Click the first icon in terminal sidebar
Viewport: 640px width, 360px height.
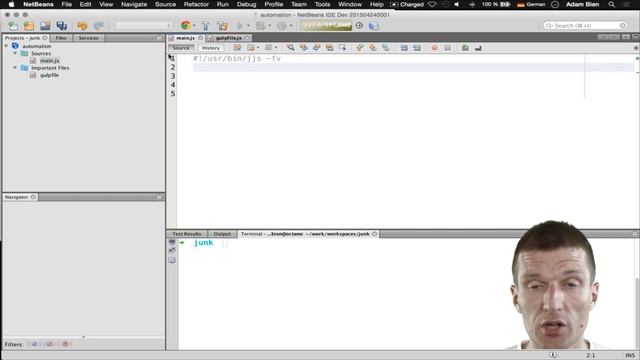click(172, 242)
